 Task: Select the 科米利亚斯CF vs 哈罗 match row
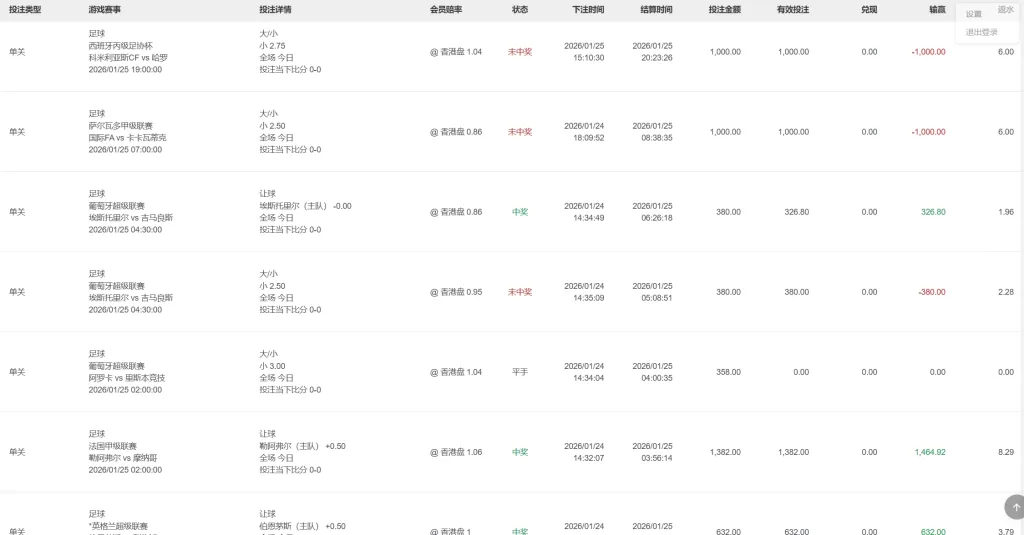pyautogui.click(x=128, y=57)
